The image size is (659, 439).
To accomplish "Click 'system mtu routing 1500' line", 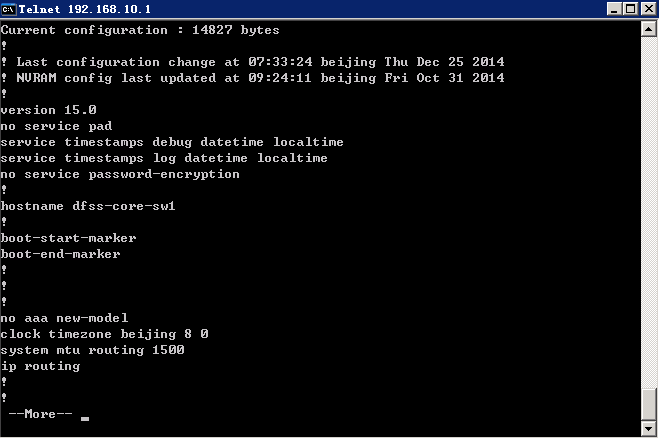I will point(92,350).
